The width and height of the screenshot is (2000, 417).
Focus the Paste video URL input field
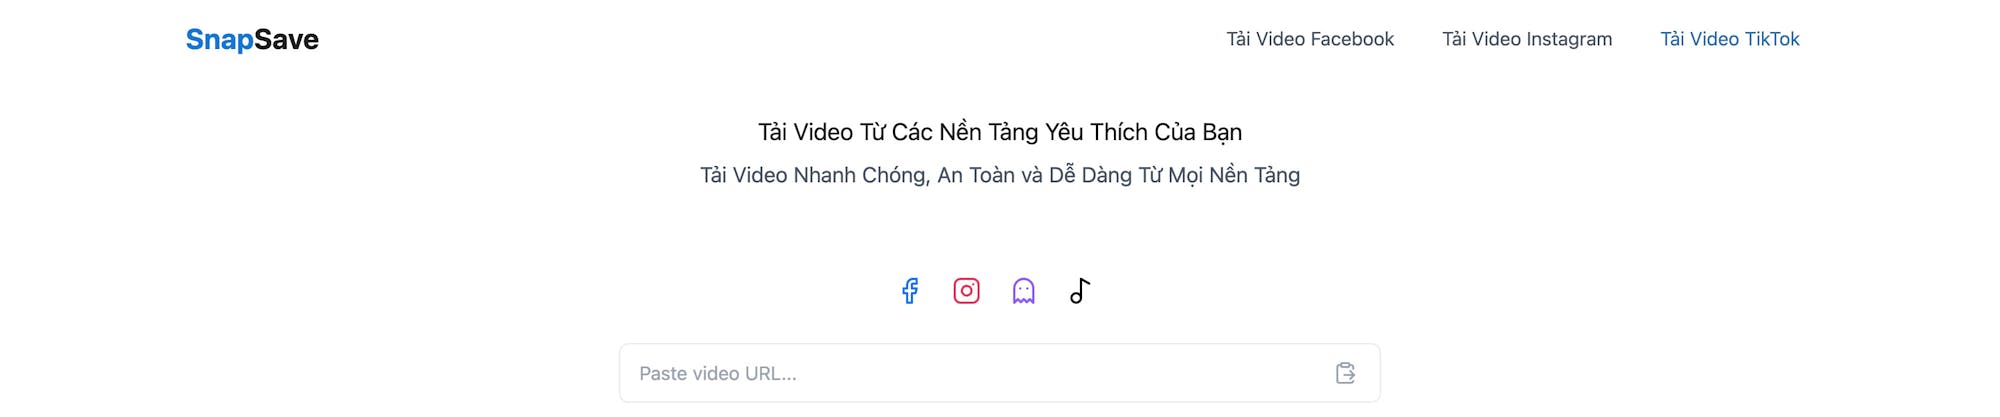point(1000,373)
